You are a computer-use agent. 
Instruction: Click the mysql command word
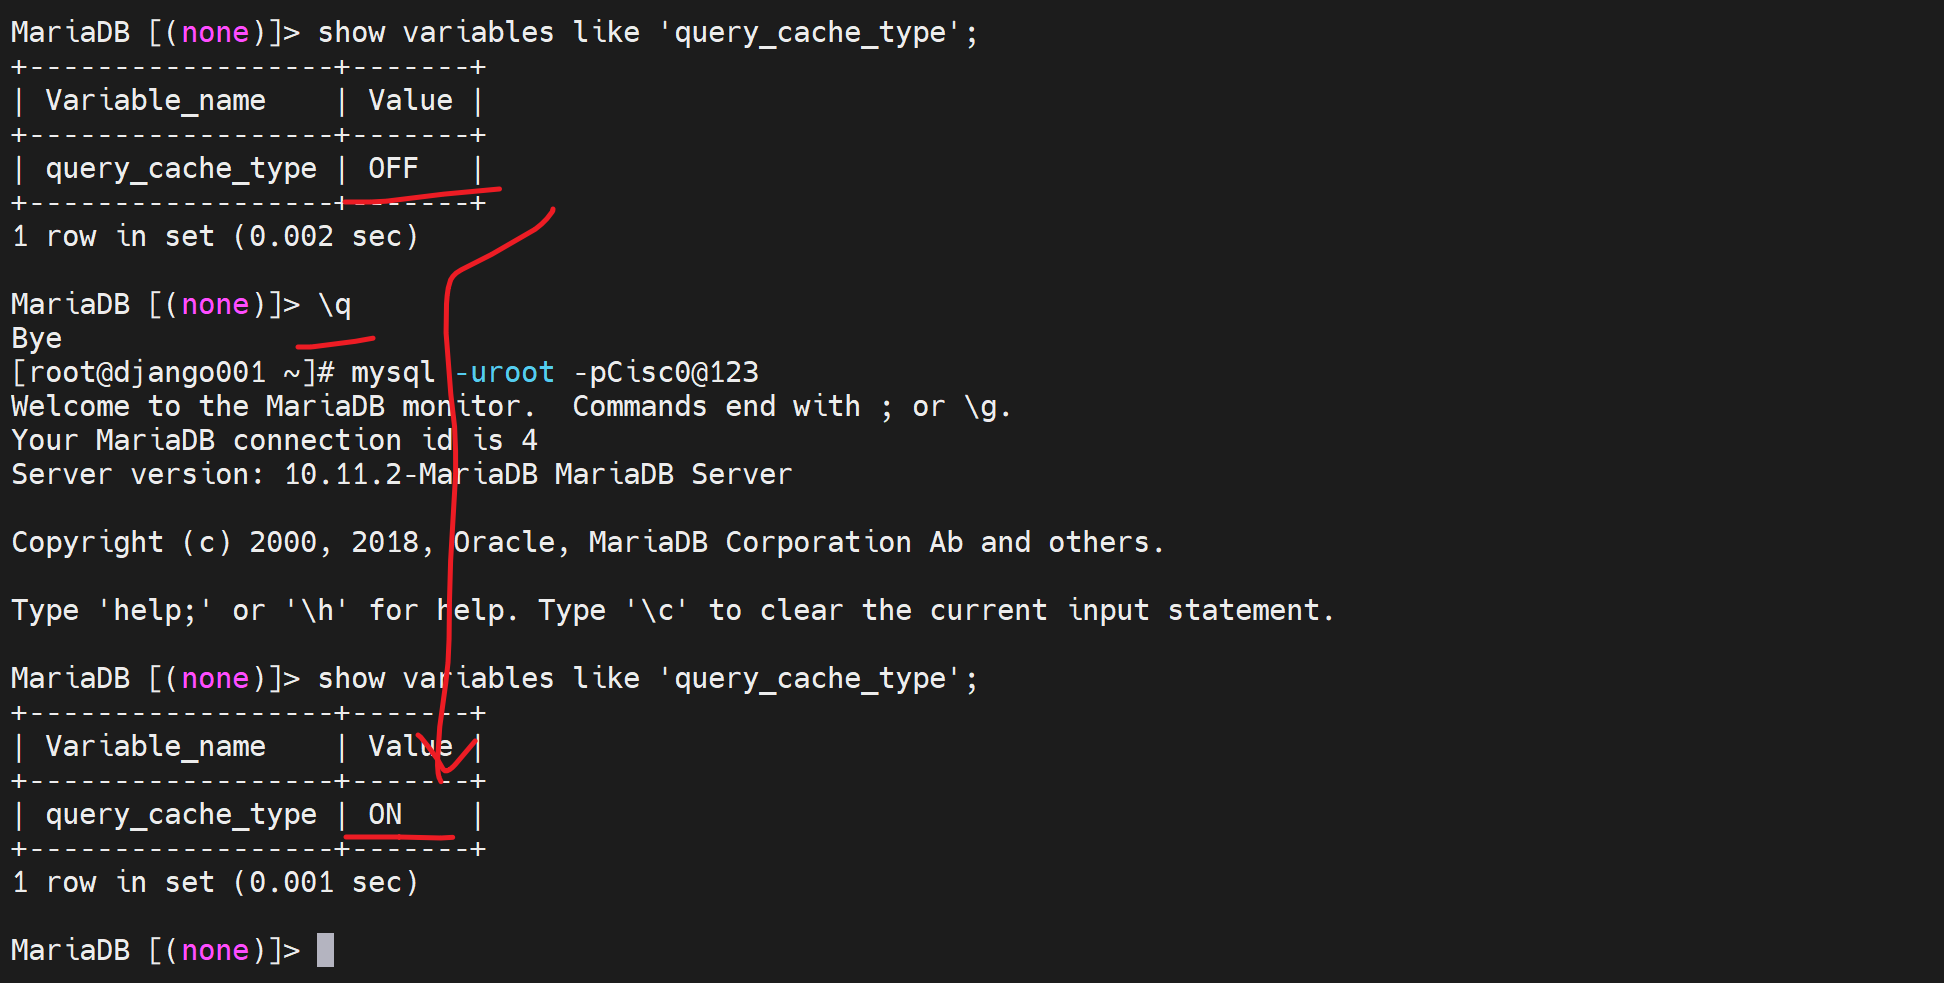click(393, 372)
